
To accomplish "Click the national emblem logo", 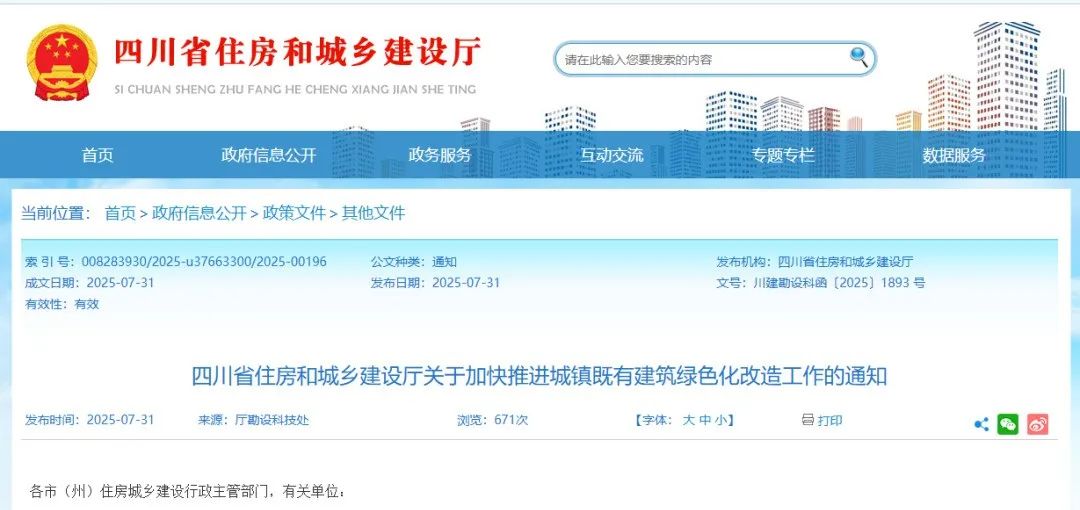I will coord(62,62).
